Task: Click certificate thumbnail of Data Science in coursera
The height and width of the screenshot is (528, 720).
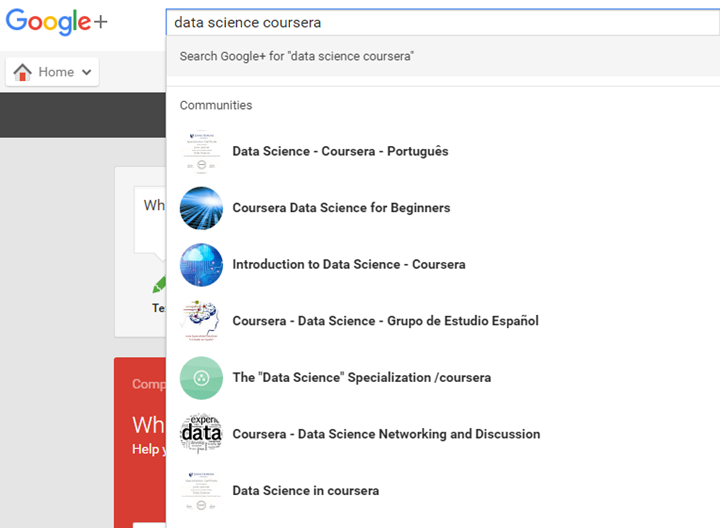Action: (201, 491)
